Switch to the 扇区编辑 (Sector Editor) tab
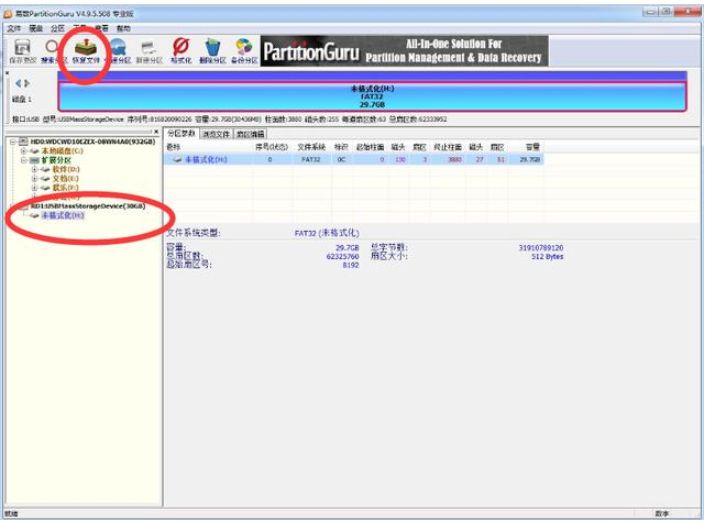This screenshot has height=525, width=710. point(250,134)
